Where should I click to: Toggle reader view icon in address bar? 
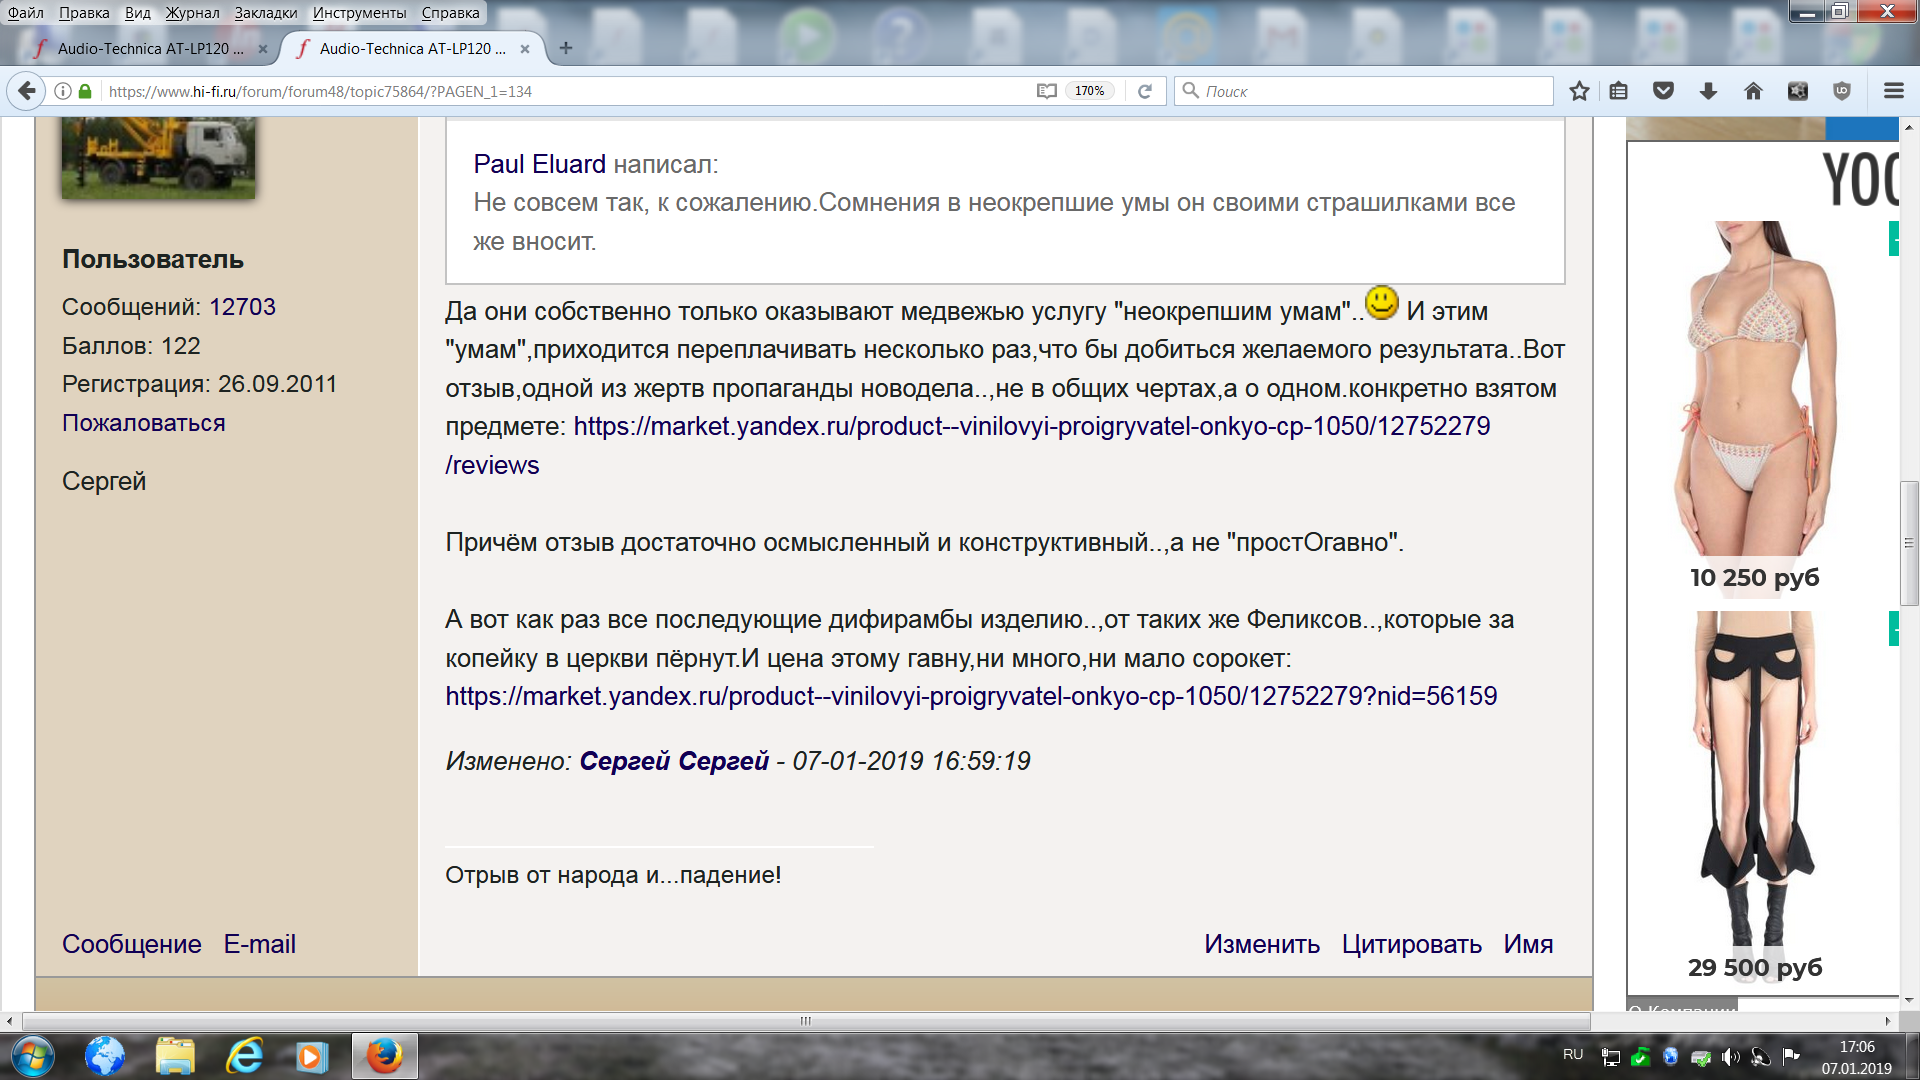click(1046, 91)
